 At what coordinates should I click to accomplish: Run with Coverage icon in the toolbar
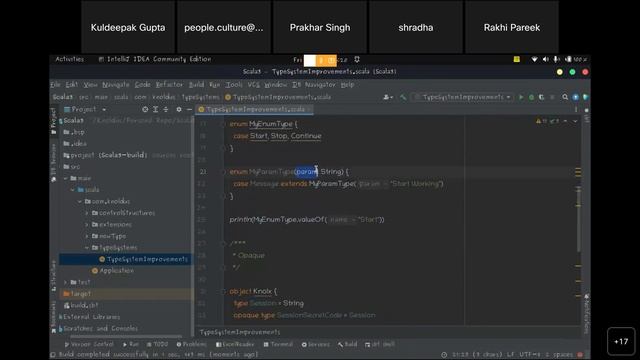pyautogui.click(x=541, y=97)
